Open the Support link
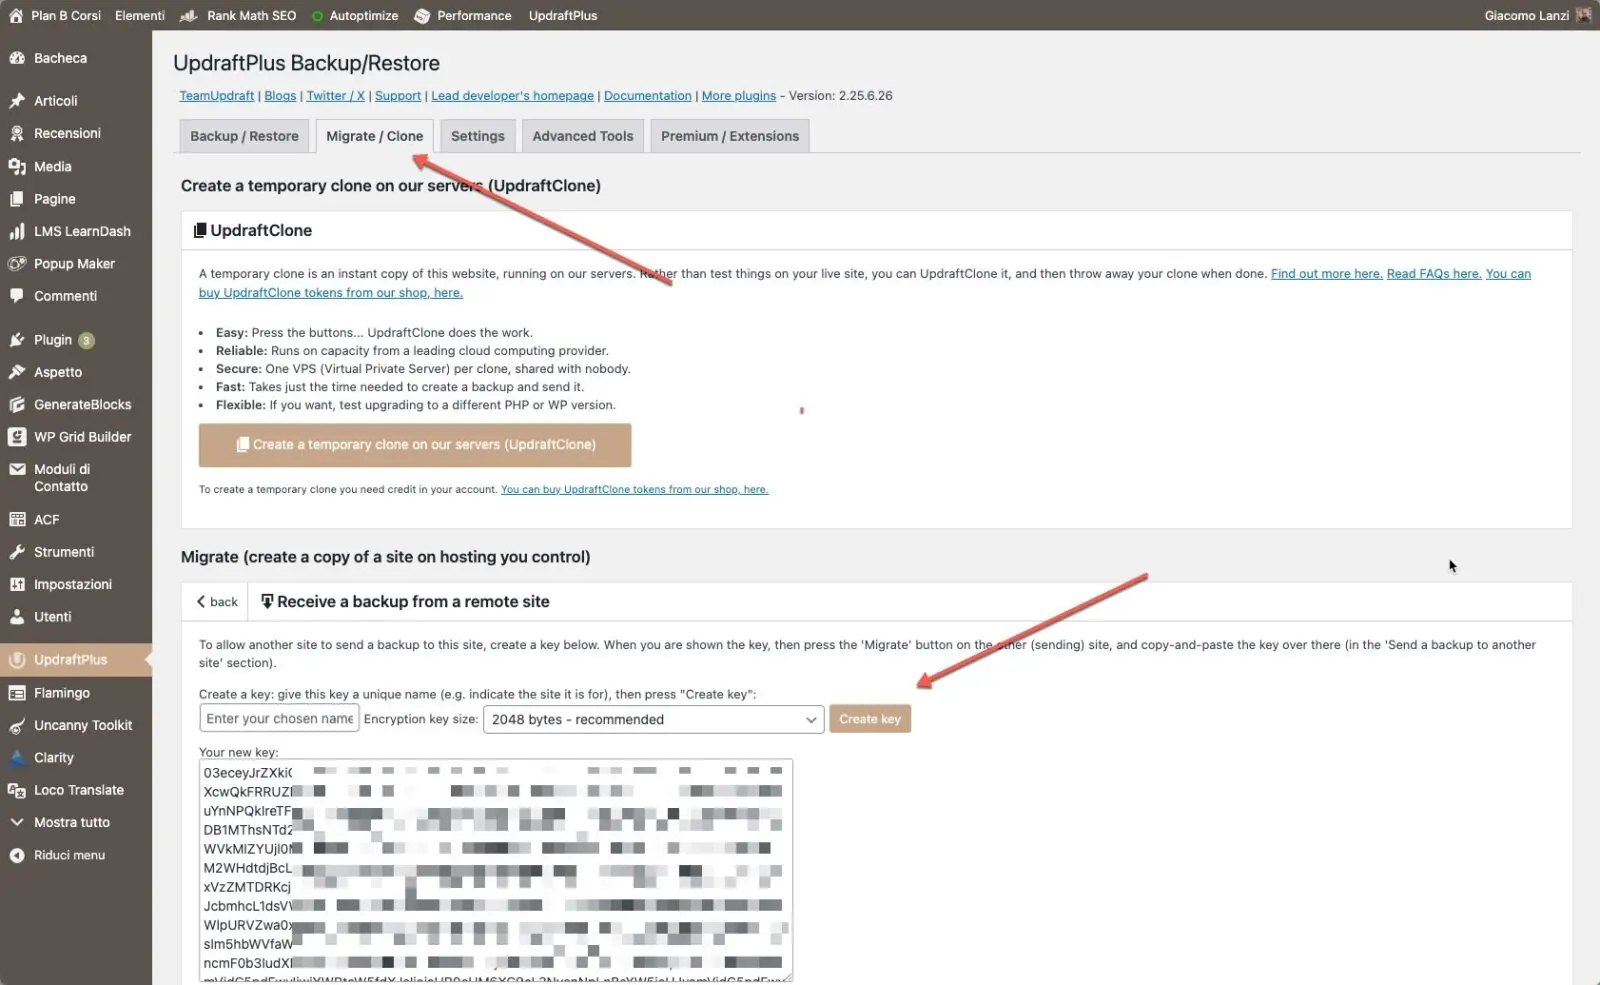The height and width of the screenshot is (985, 1600). click(398, 96)
